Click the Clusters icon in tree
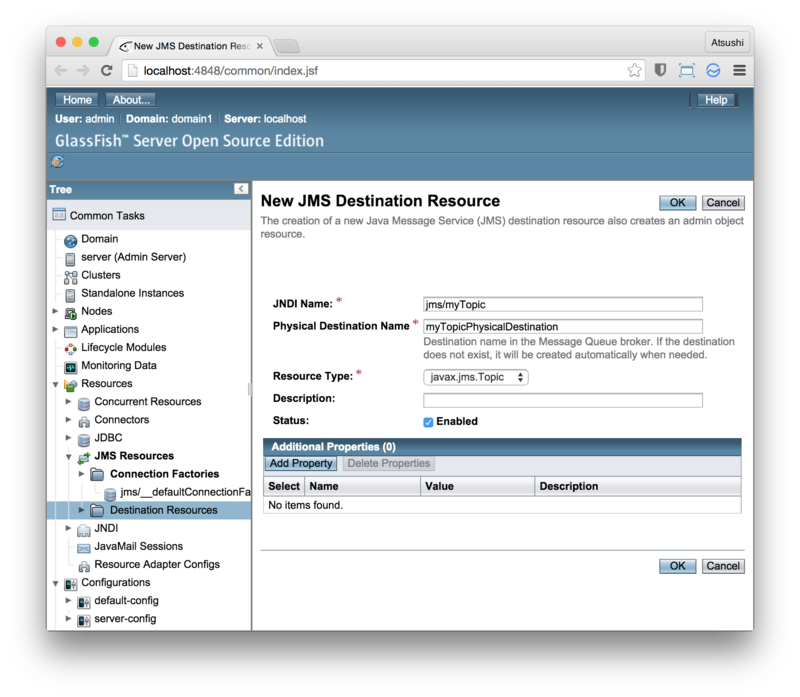 [x=71, y=276]
